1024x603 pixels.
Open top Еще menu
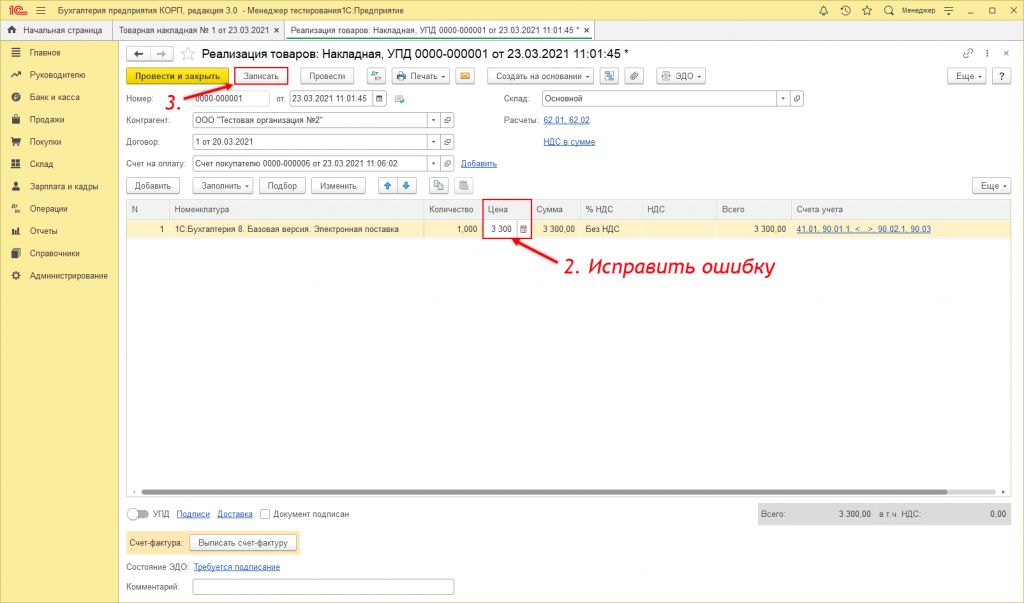967,76
